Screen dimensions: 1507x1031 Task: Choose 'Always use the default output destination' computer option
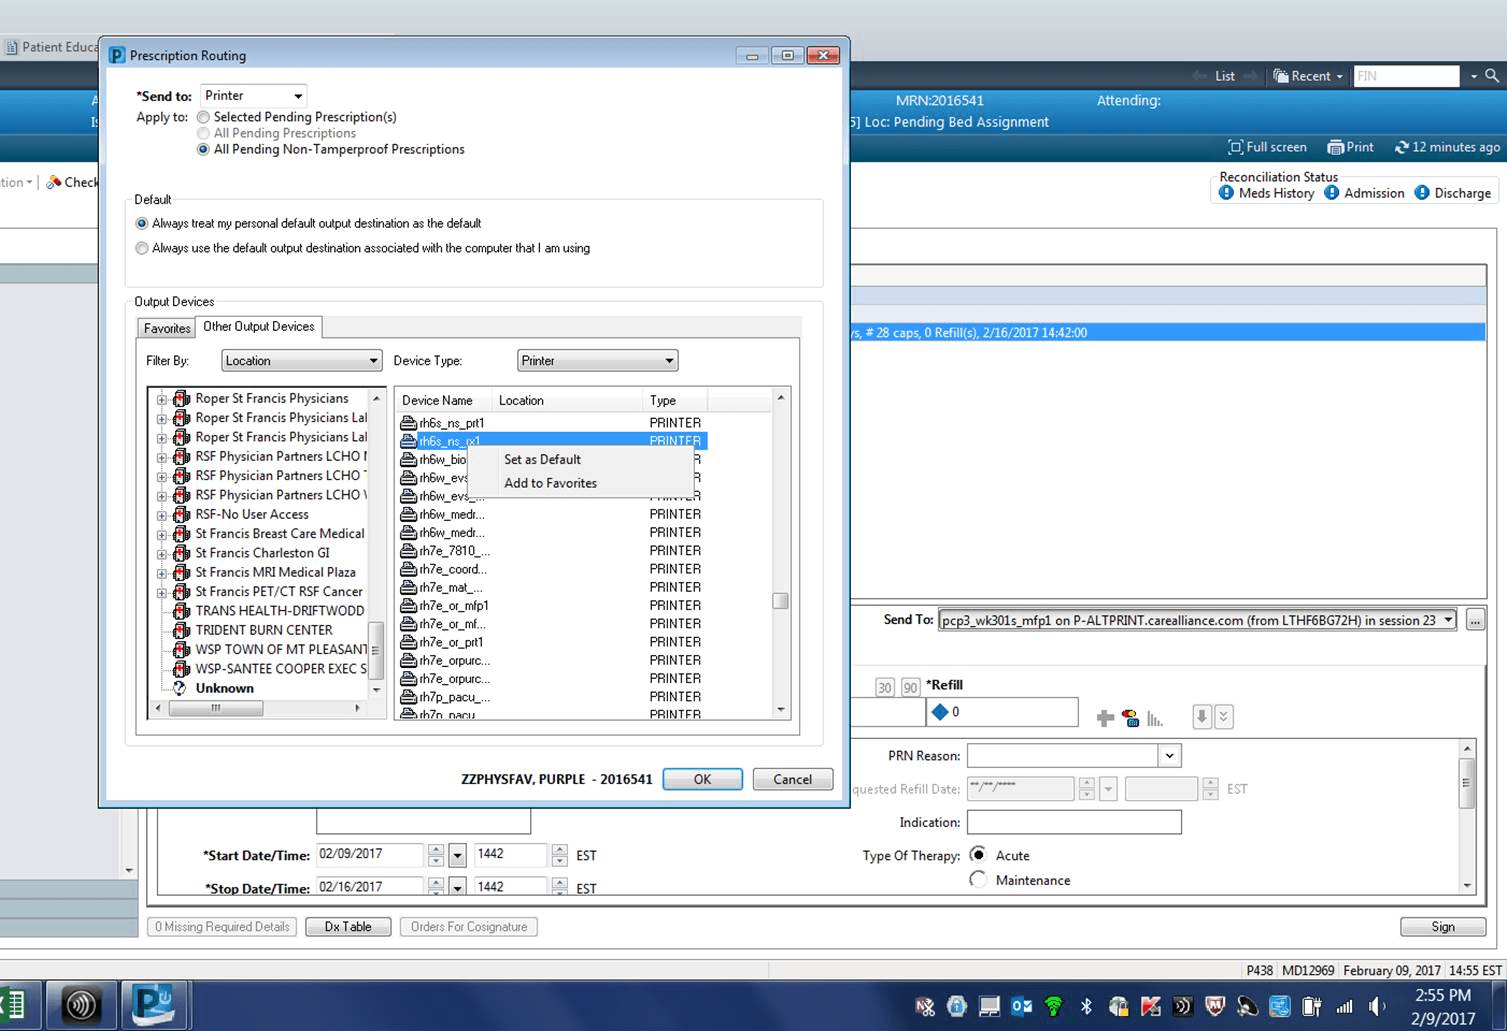coord(142,248)
